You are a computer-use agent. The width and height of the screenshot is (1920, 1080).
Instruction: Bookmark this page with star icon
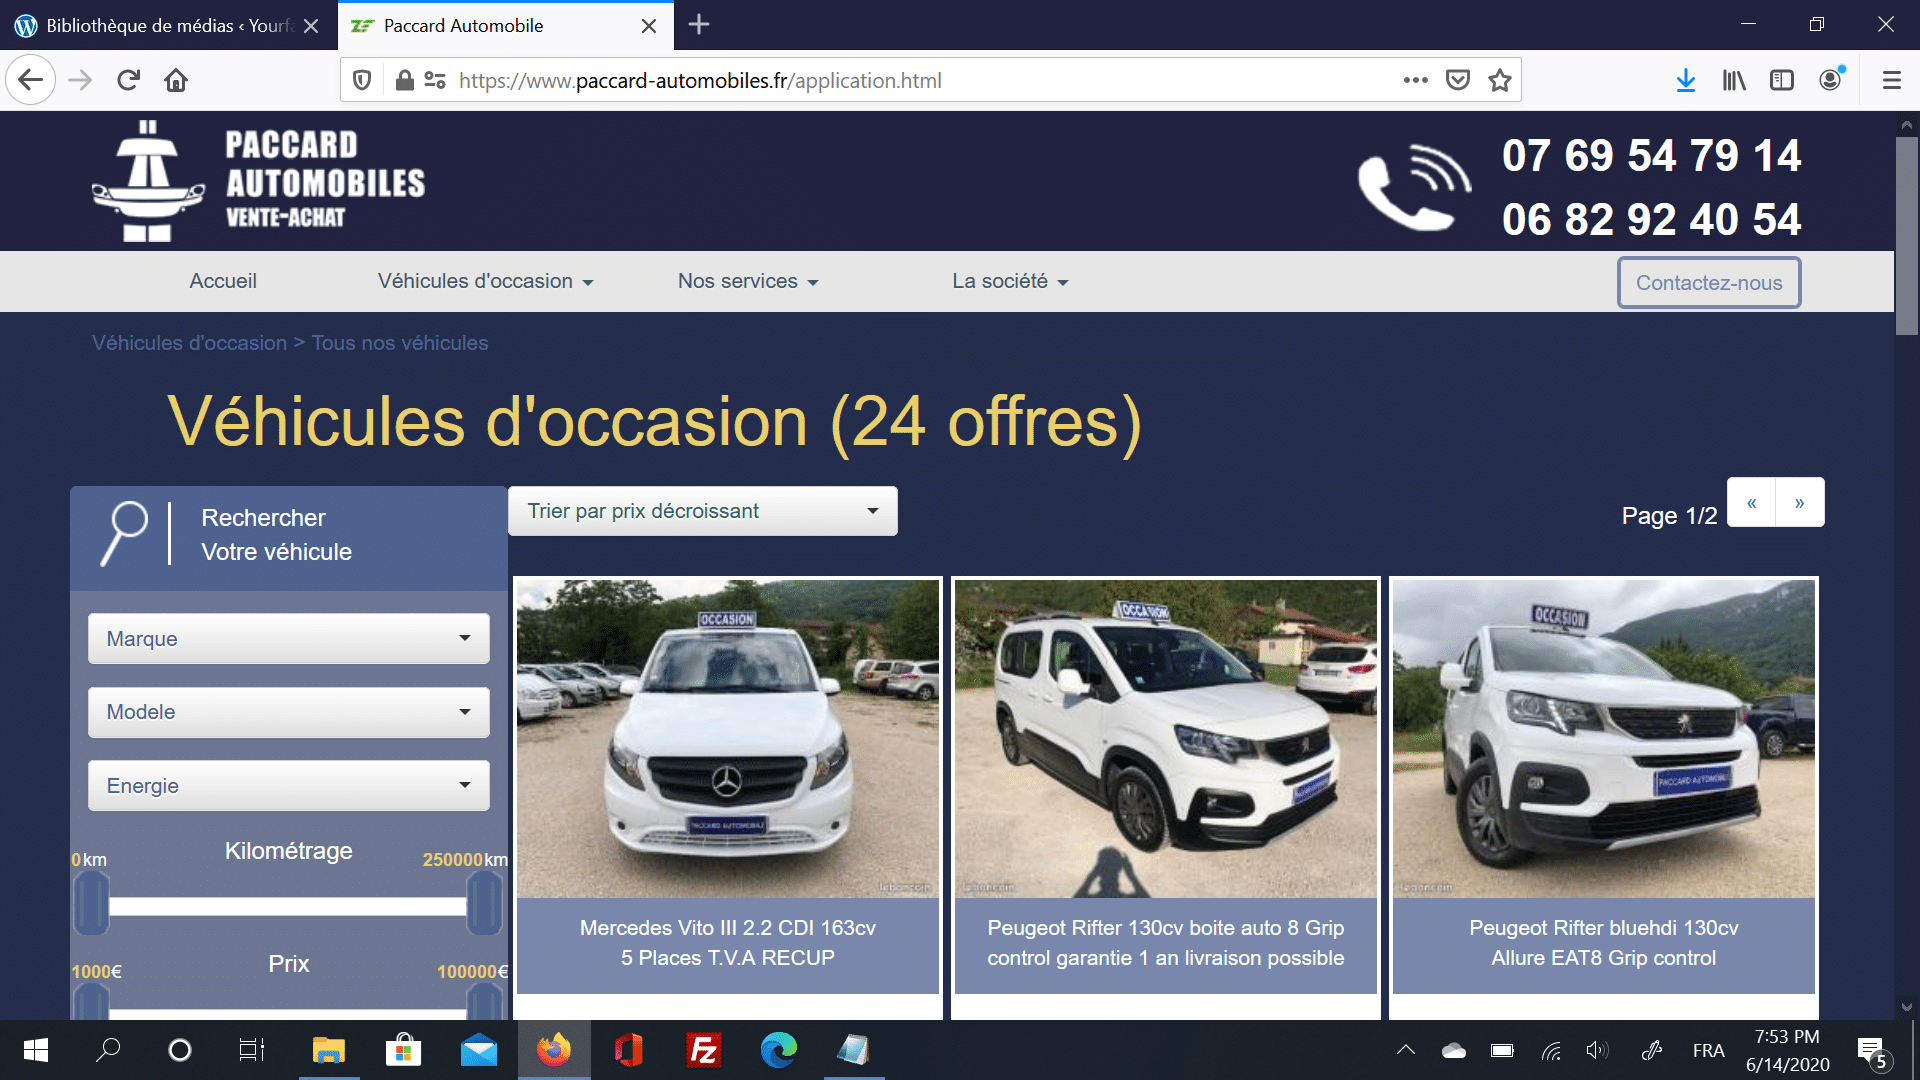[x=1499, y=80]
